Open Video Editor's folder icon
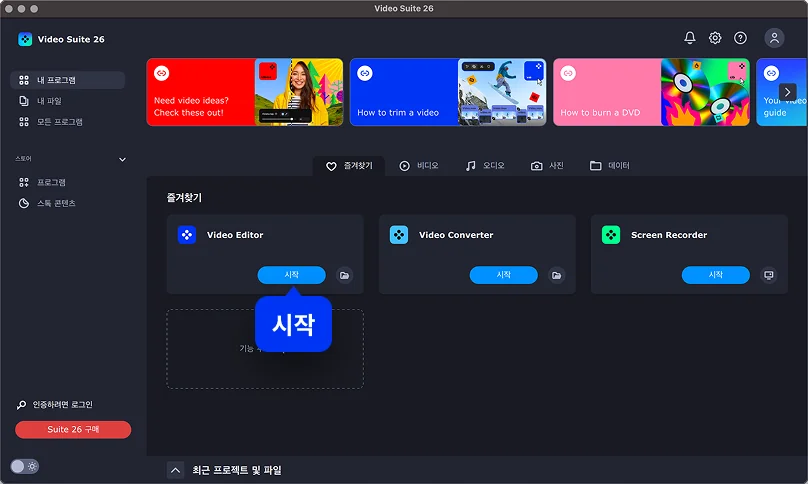 (x=344, y=275)
